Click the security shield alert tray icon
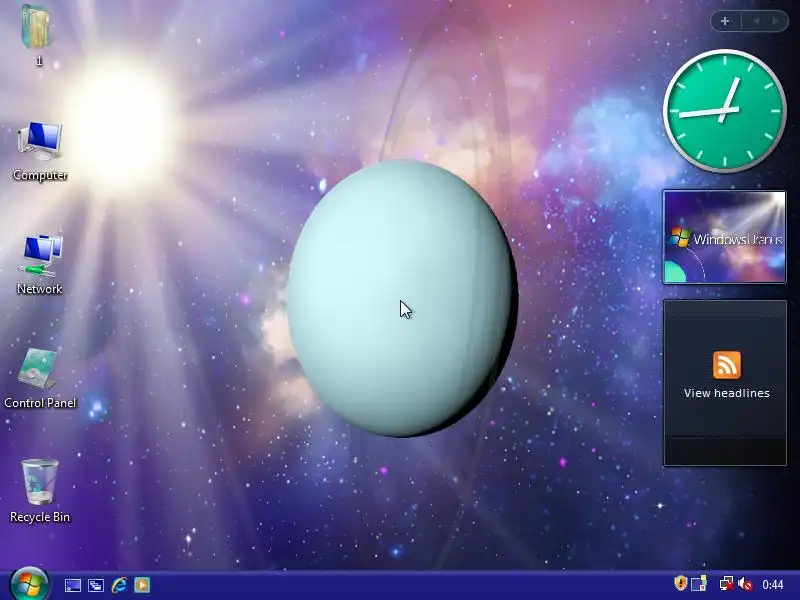Viewport: 800px width, 600px height. point(681,583)
